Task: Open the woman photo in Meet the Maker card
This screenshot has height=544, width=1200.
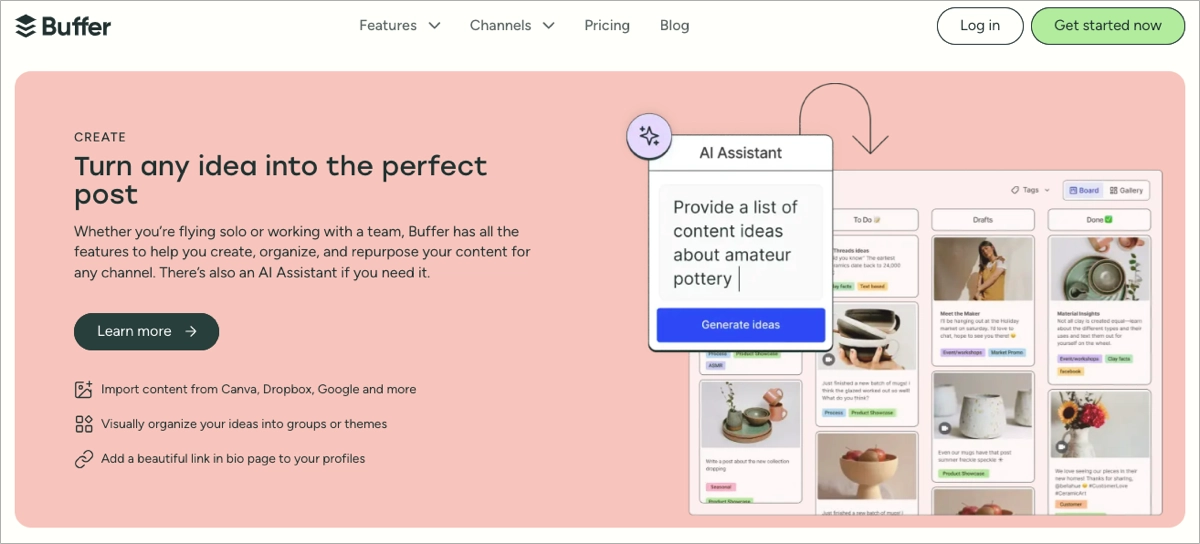Action: 983,269
